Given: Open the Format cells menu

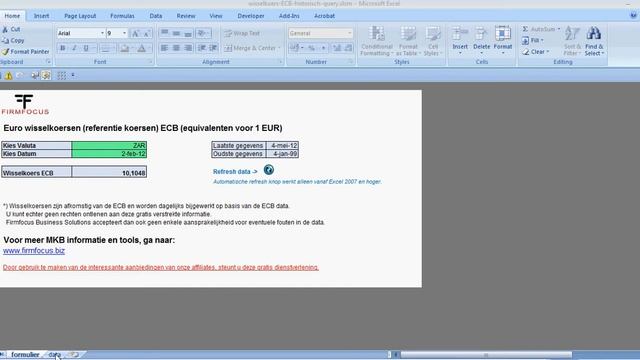Looking at the screenshot, I should (x=503, y=41).
